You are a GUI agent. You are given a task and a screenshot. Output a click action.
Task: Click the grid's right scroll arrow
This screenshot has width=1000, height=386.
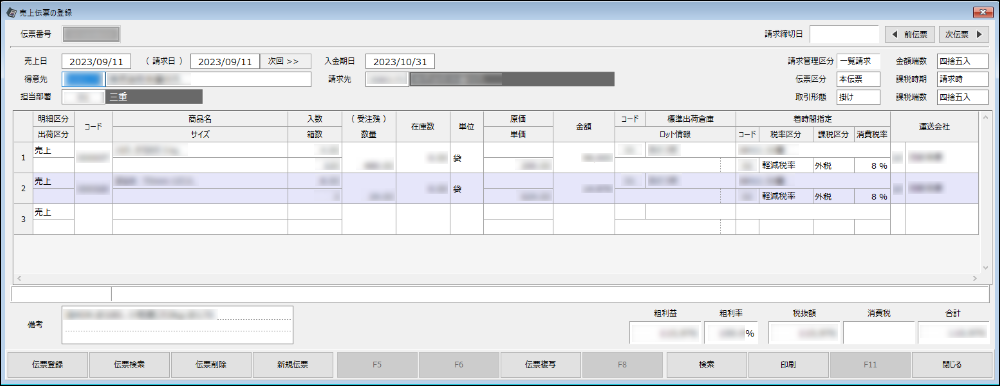point(974,279)
